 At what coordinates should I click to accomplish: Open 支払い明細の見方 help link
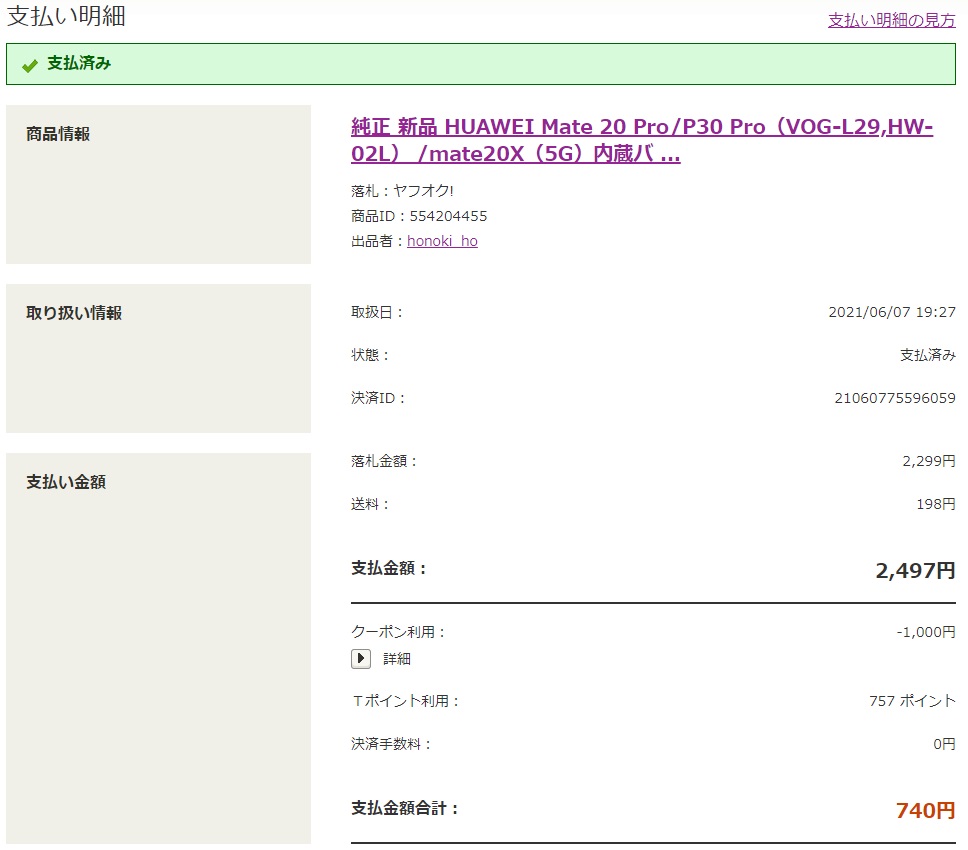891,20
